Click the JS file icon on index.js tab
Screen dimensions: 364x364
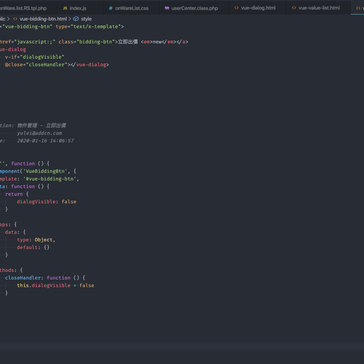(x=65, y=8)
